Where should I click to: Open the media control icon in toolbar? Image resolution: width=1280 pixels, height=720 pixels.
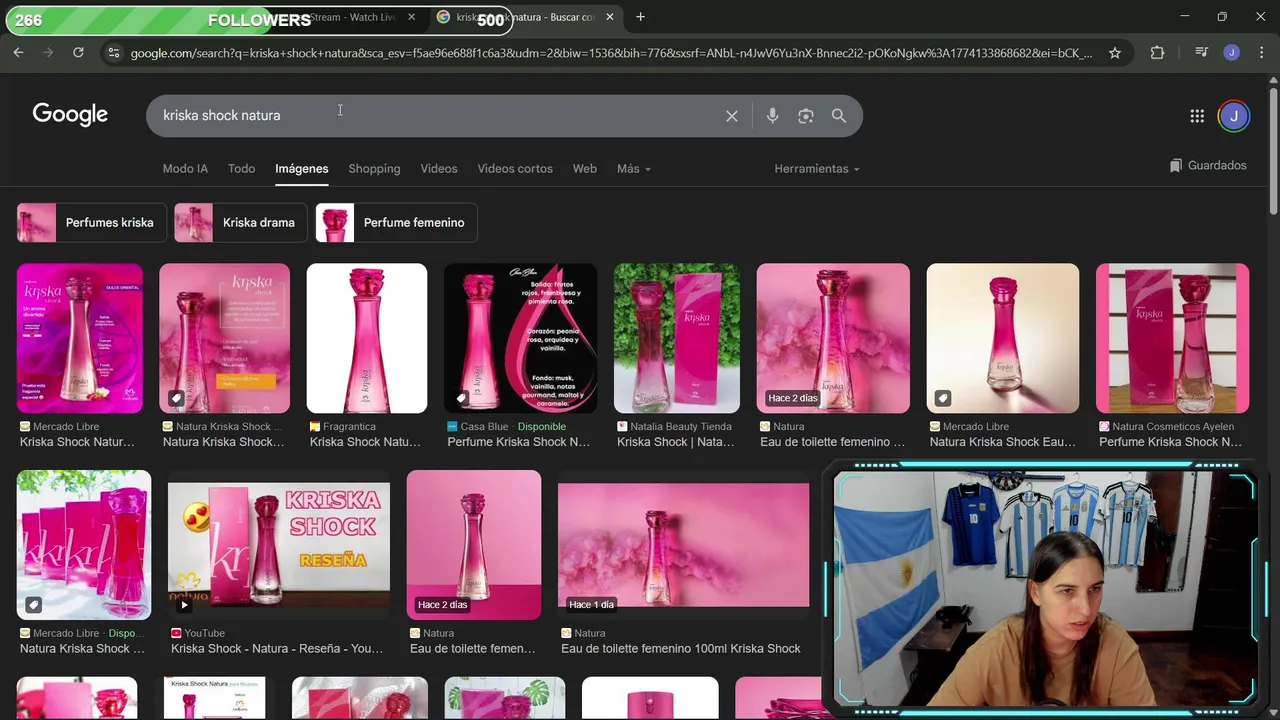(1202, 53)
